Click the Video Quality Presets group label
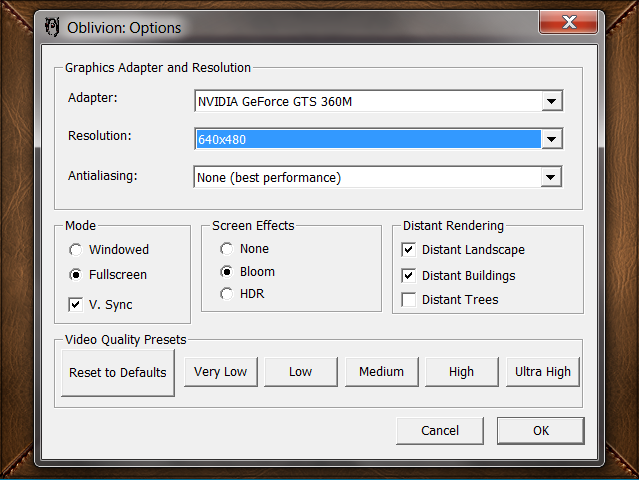 pos(126,339)
